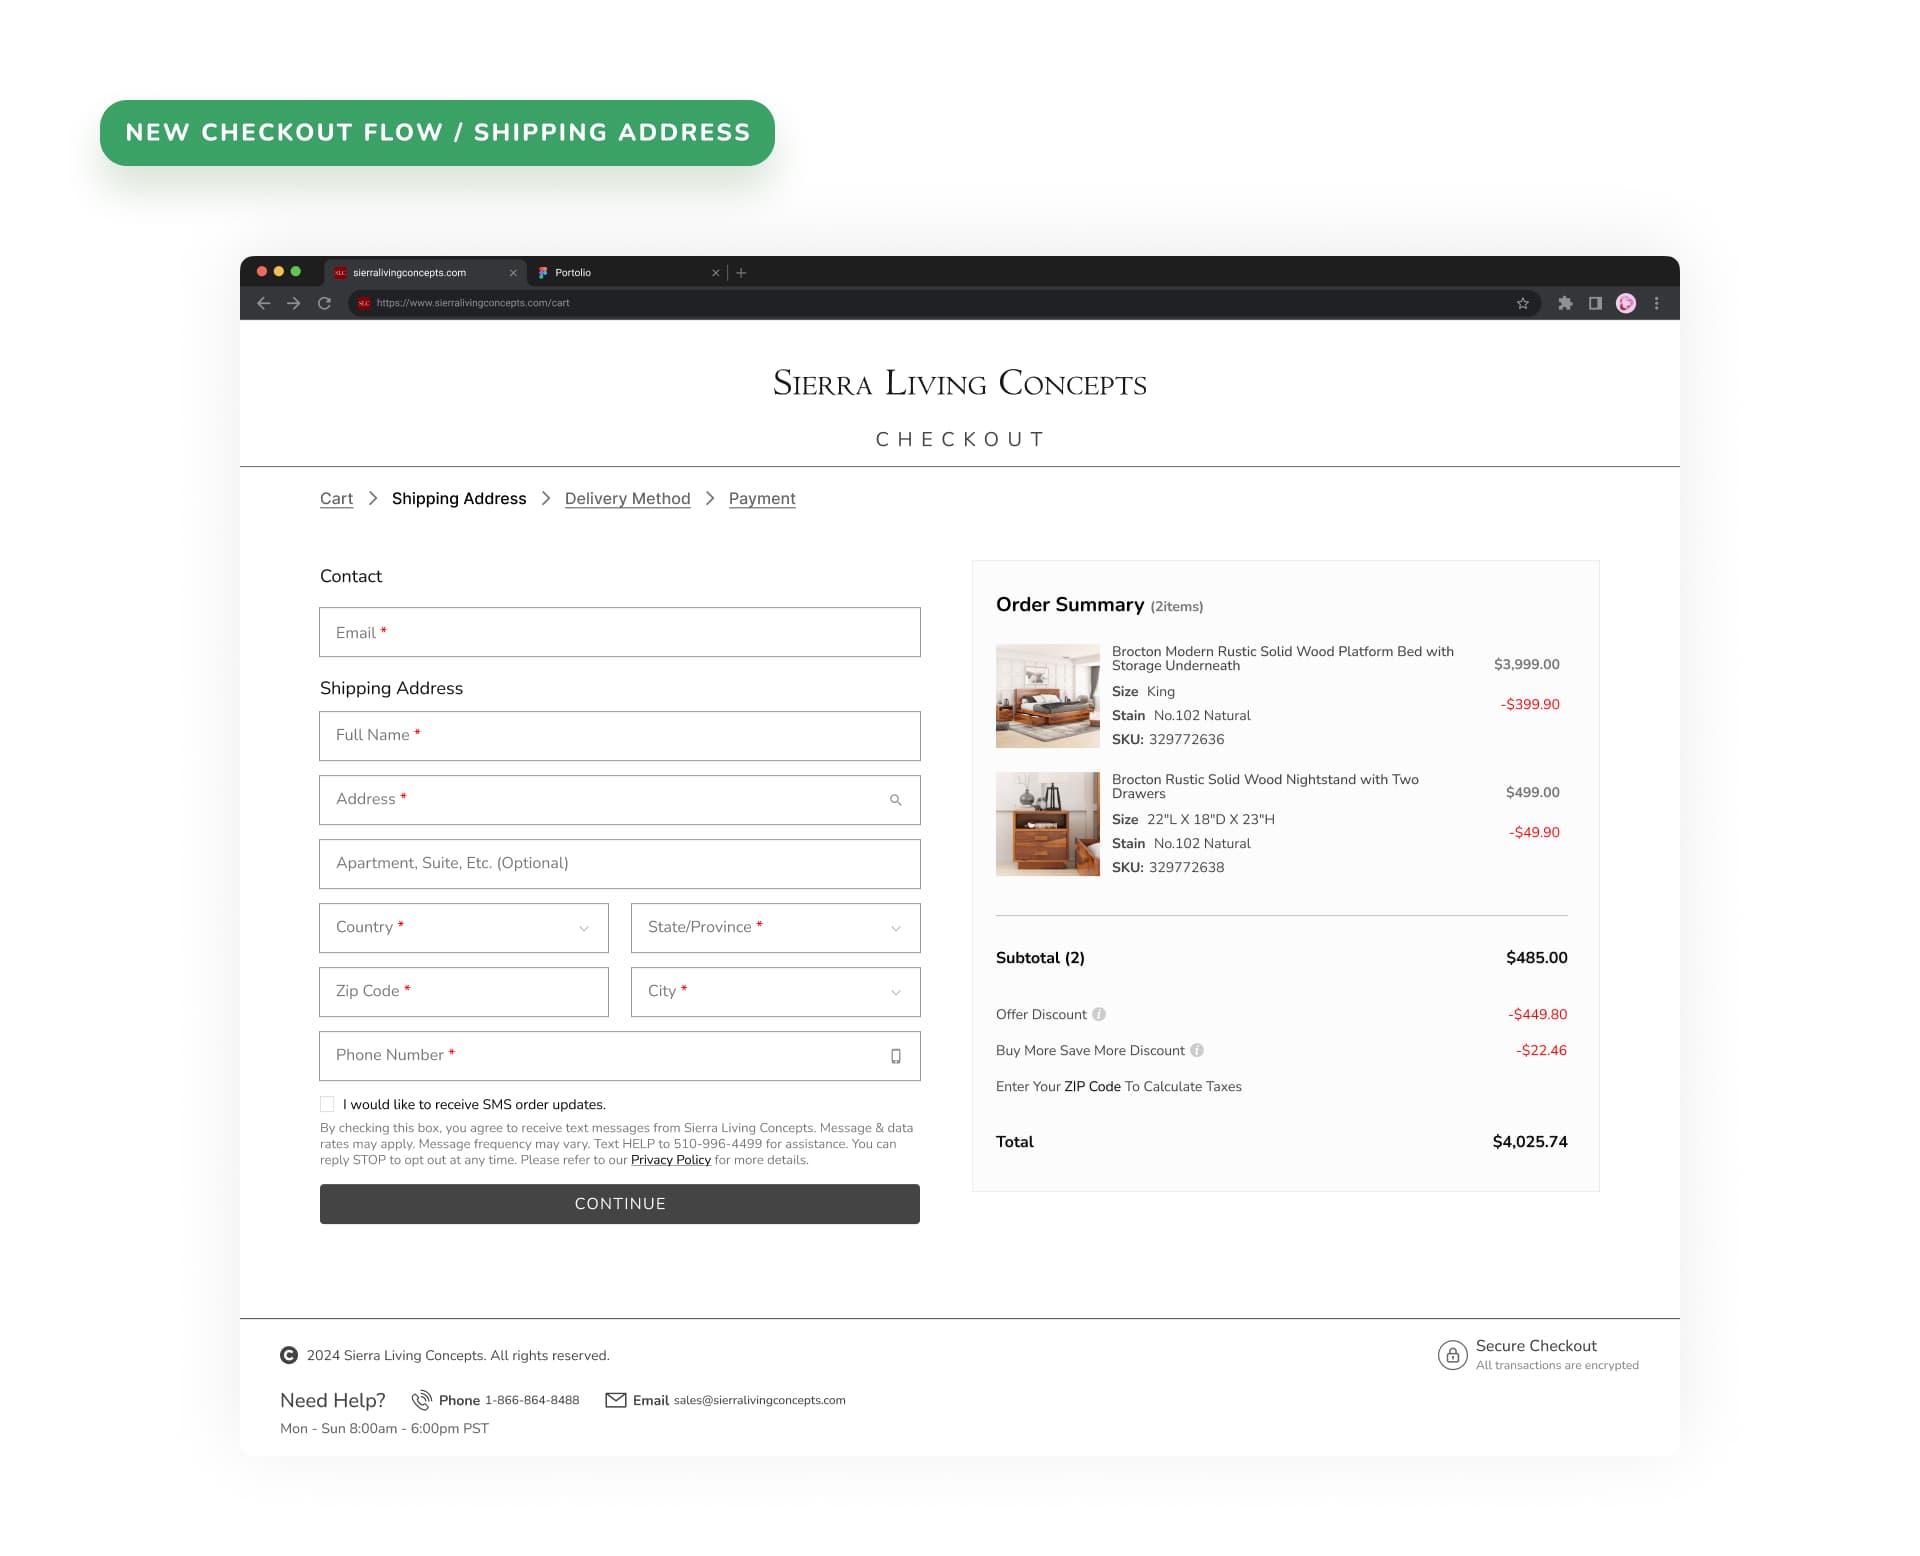Click the copyright symbol icon
Screen dimensions: 1920x1556
289,1355
